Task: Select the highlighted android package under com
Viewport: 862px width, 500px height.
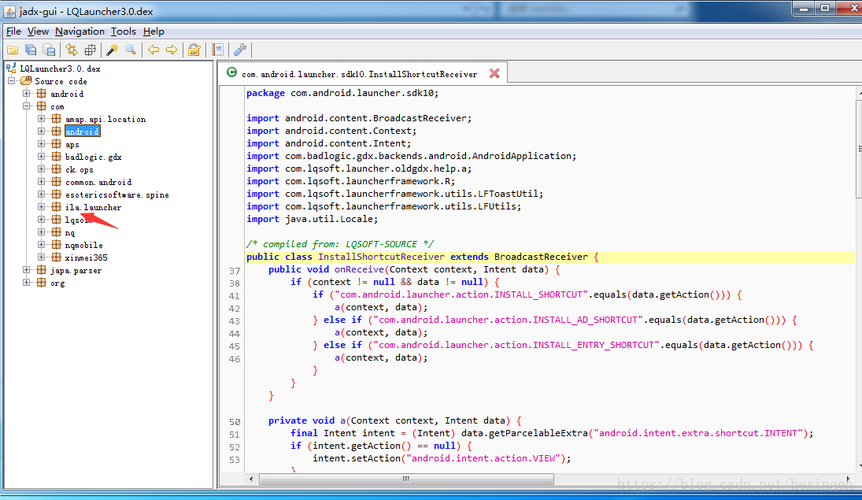Action: click(82, 132)
